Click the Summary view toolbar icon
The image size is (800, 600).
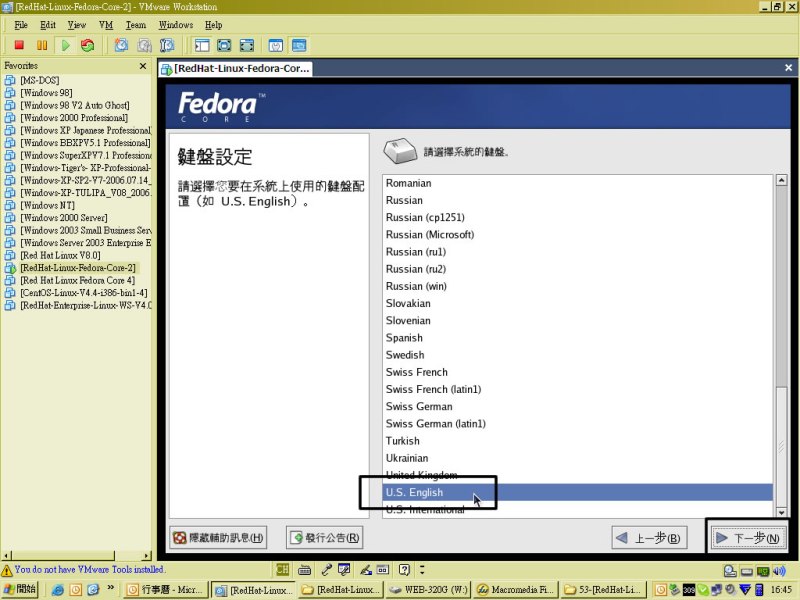click(276, 45)
